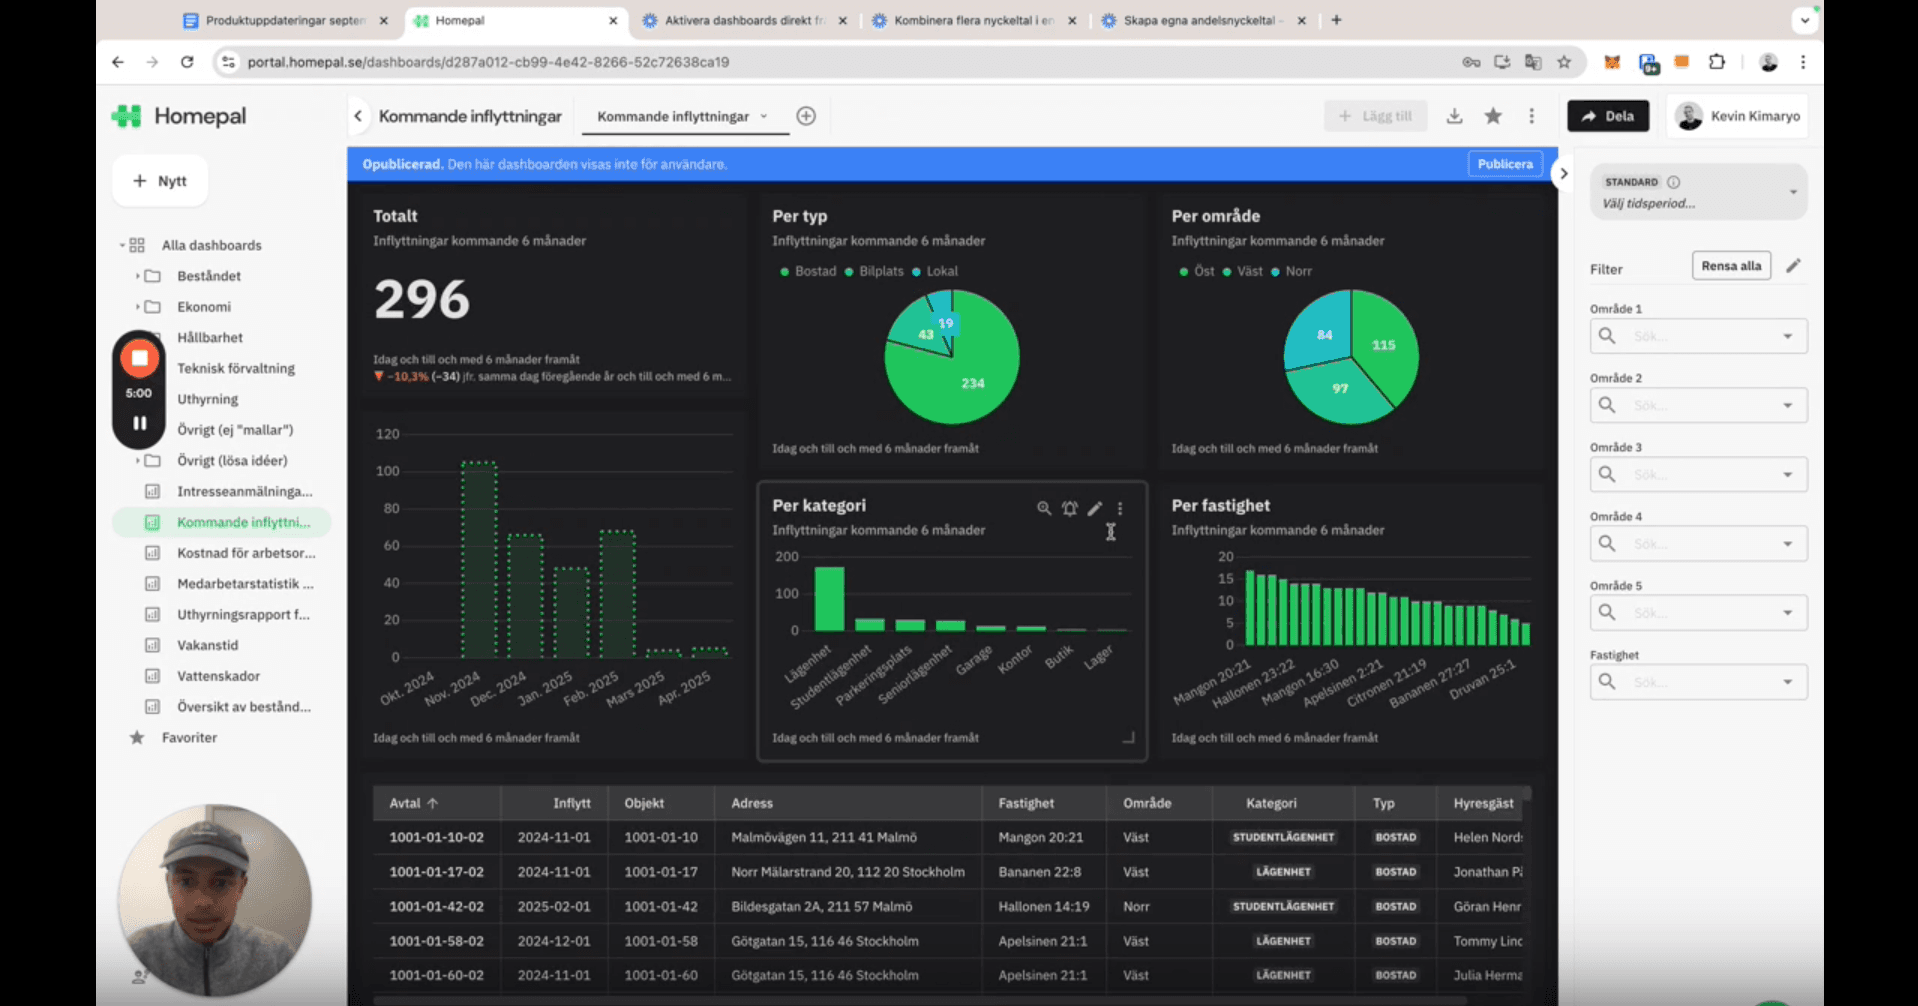Mark dashboard as favorite with star icon
Screen dimensions: 1918x1006
pos(1493,116)
